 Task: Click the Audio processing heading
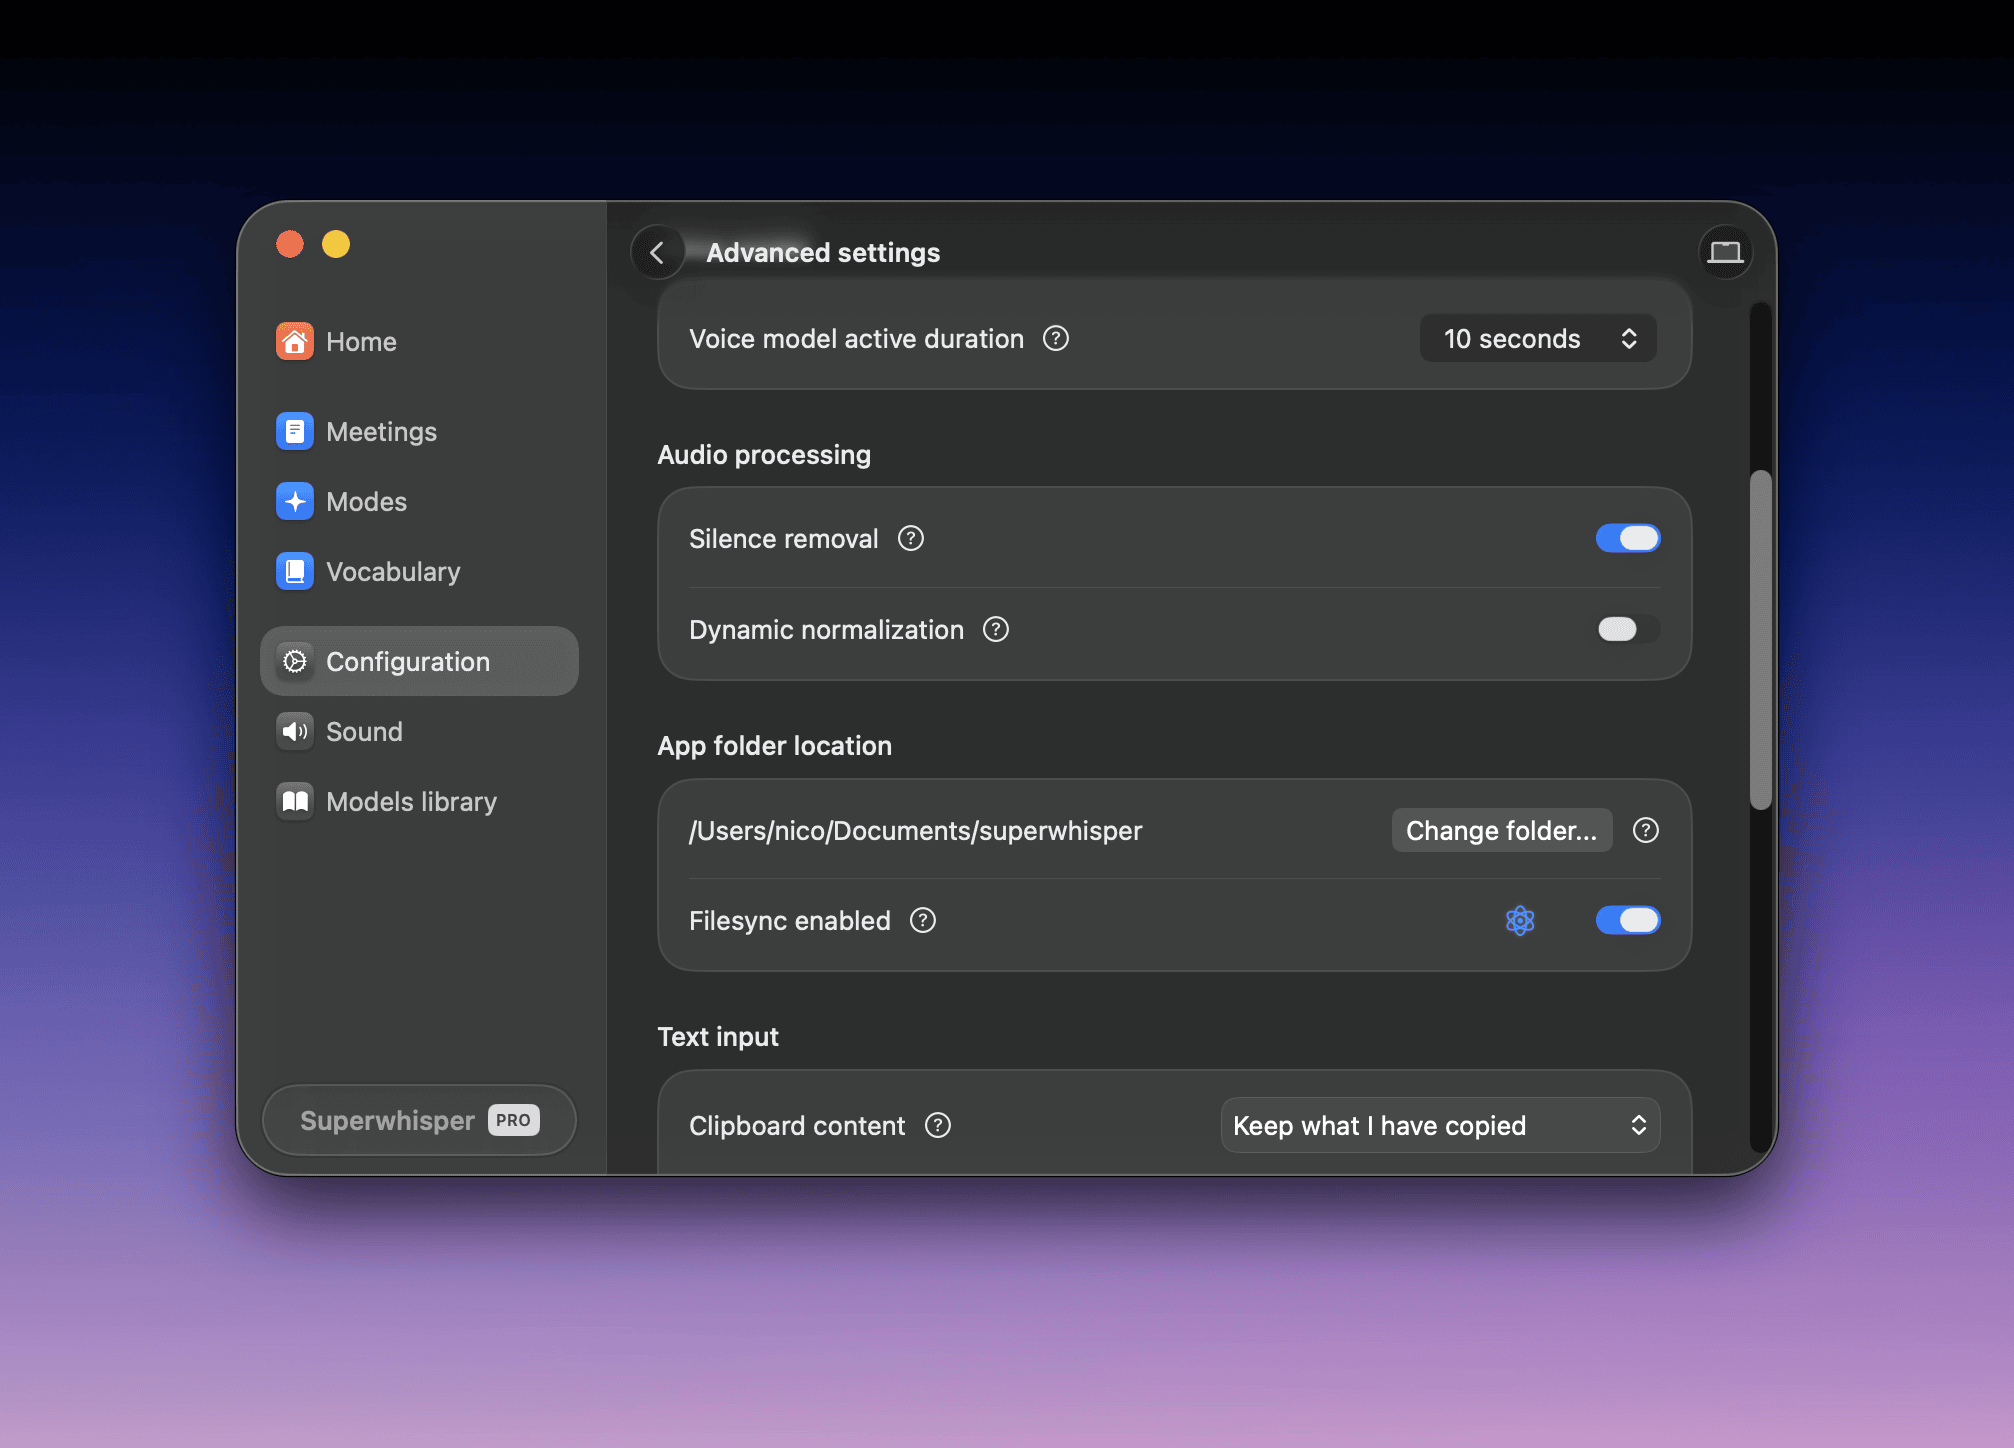[x=764, y=454]
